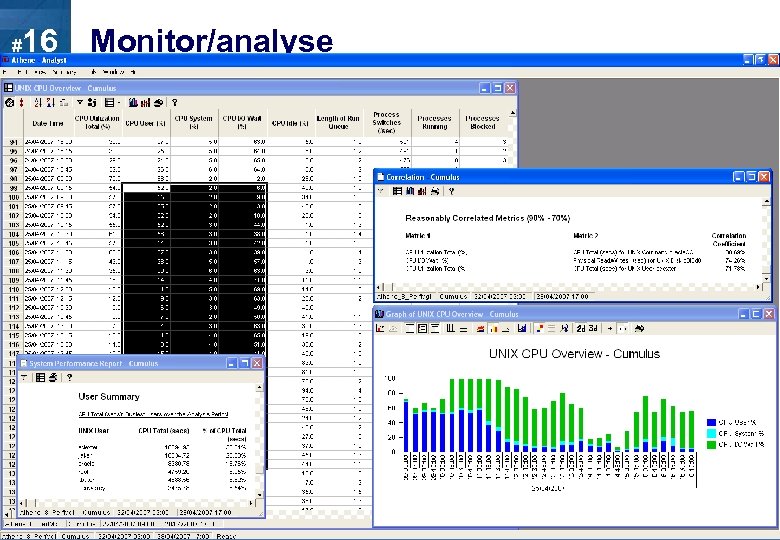Click scroll-up arrow in Correlation window
Viewport: 780px width, 540px height.
click(x=766, y=202)
